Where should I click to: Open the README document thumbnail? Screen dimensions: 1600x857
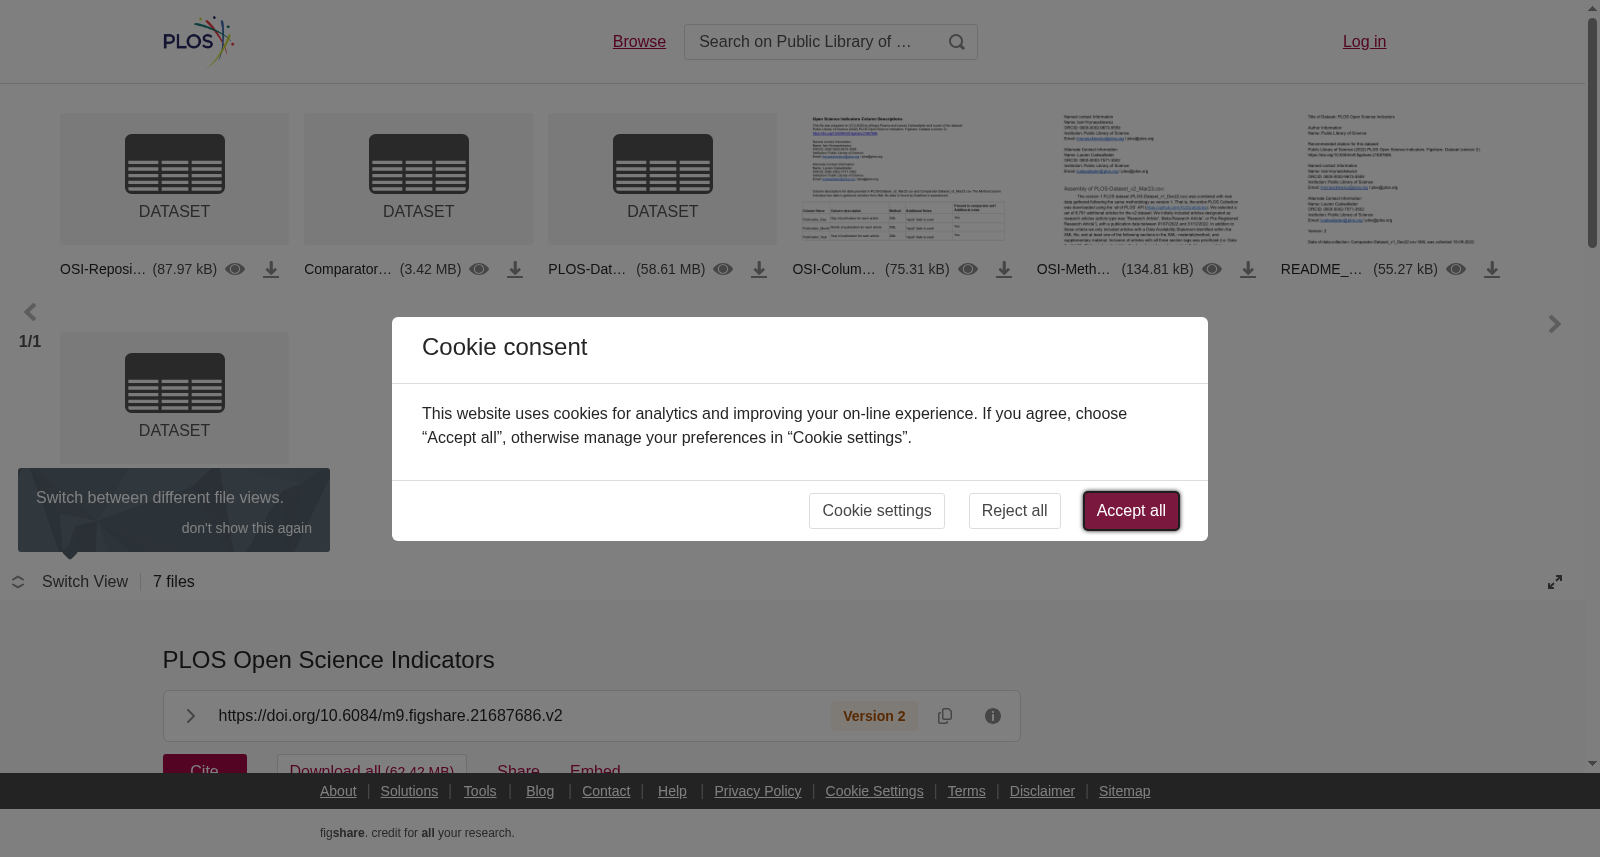tap(1395, 179)
